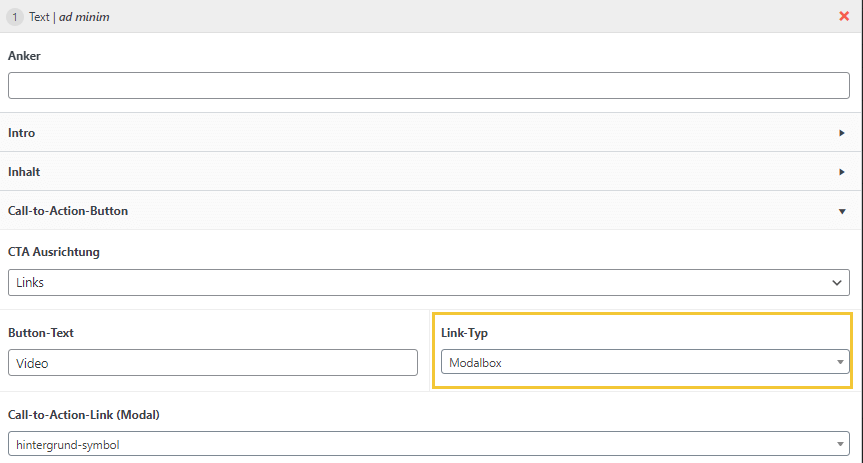This screenshot has height=463, width=863.
Task: Click the arrow of the Modalbox select
Action: pyautogui.click(x=840, y=363)
